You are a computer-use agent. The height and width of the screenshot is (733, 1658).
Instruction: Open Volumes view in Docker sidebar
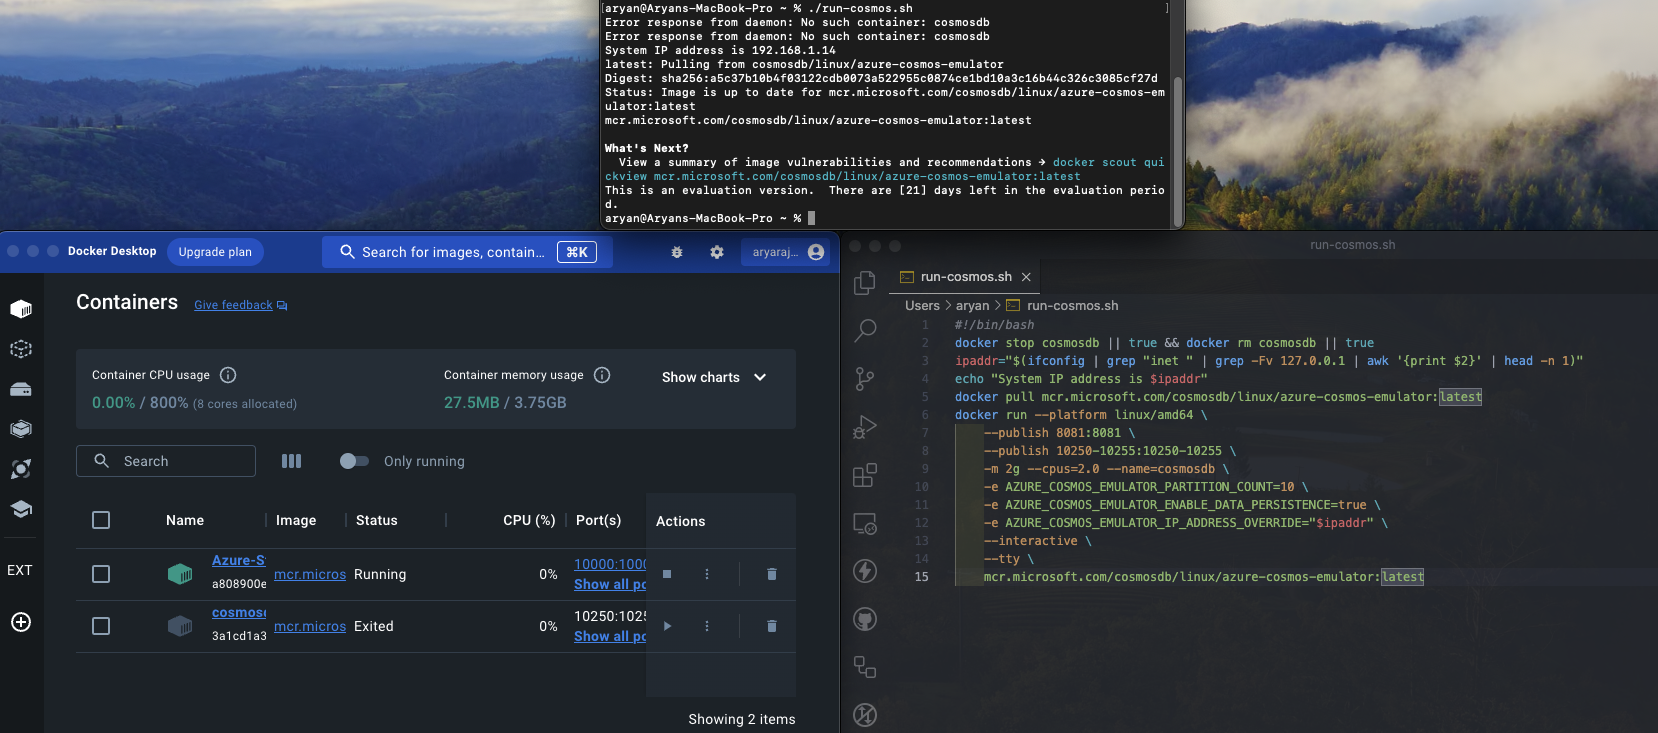click(x=21, y=389)
